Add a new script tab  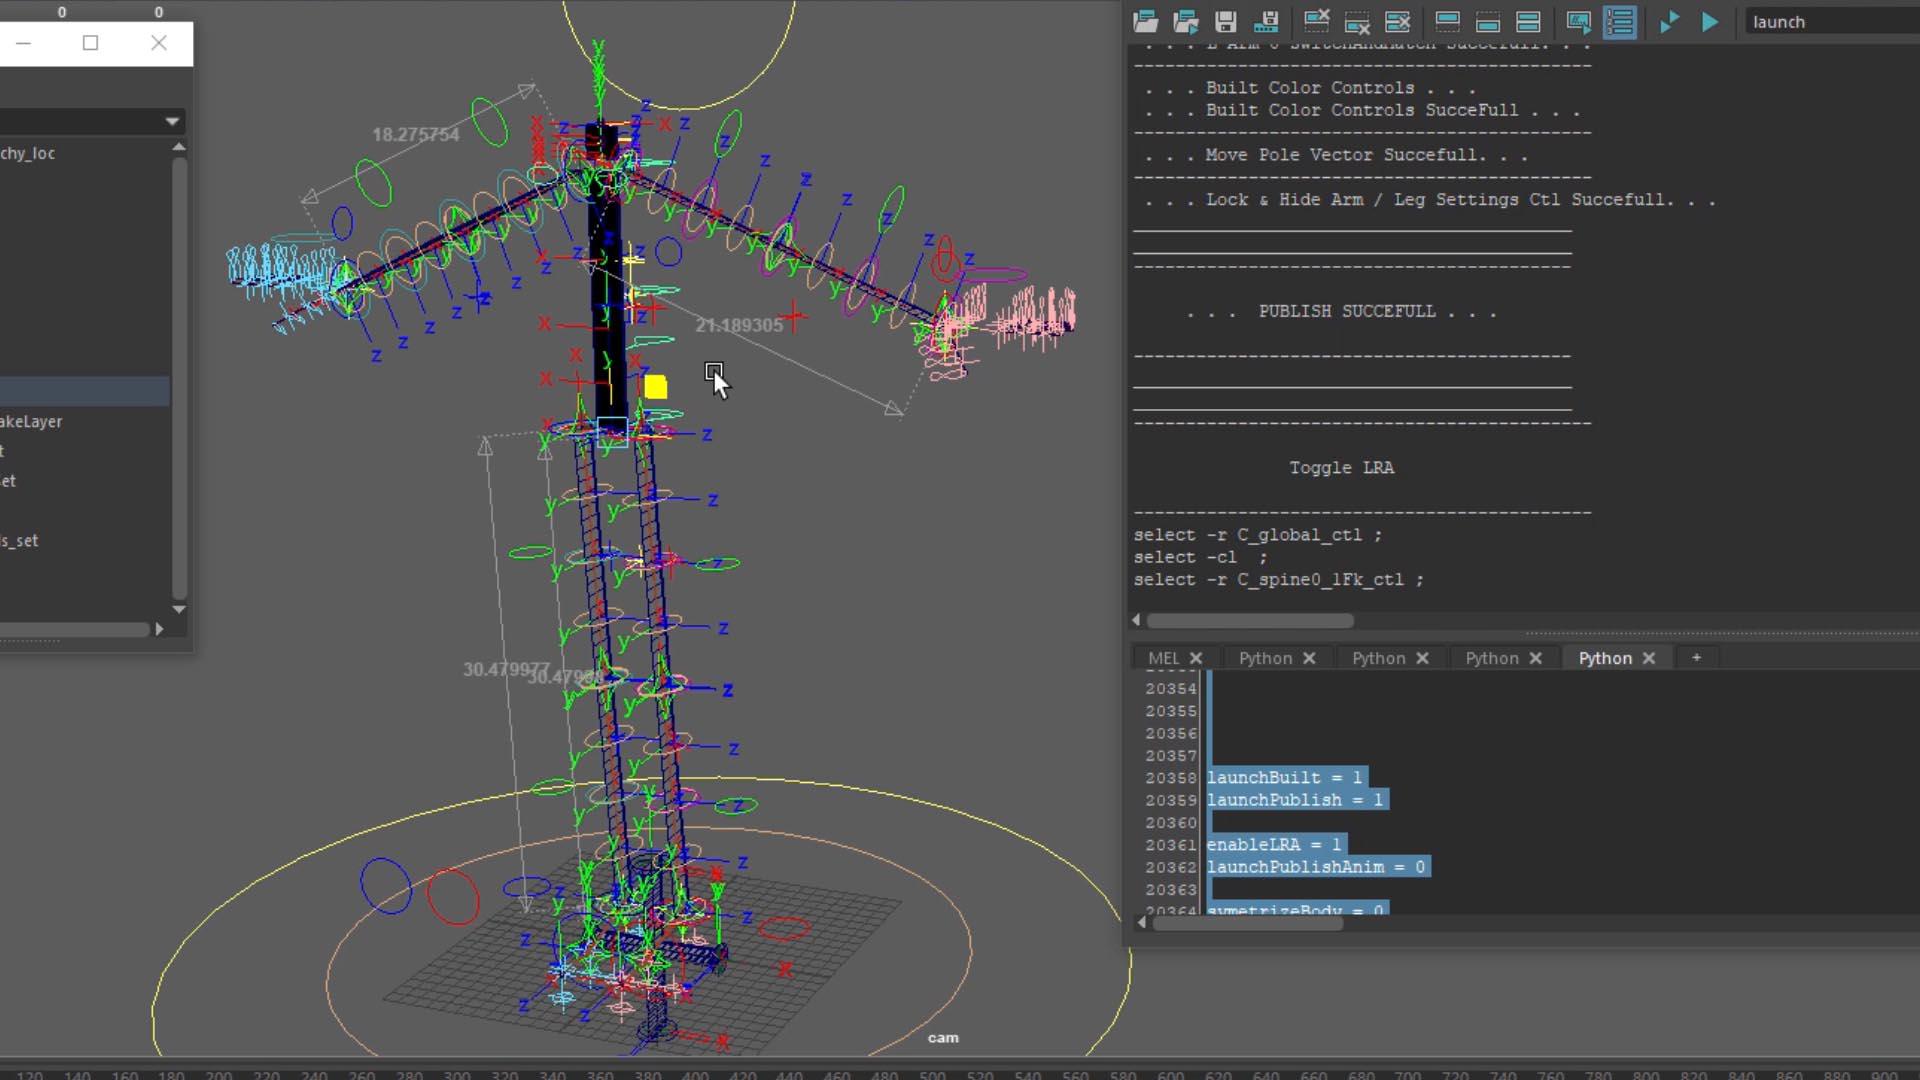coord(1696,658)
